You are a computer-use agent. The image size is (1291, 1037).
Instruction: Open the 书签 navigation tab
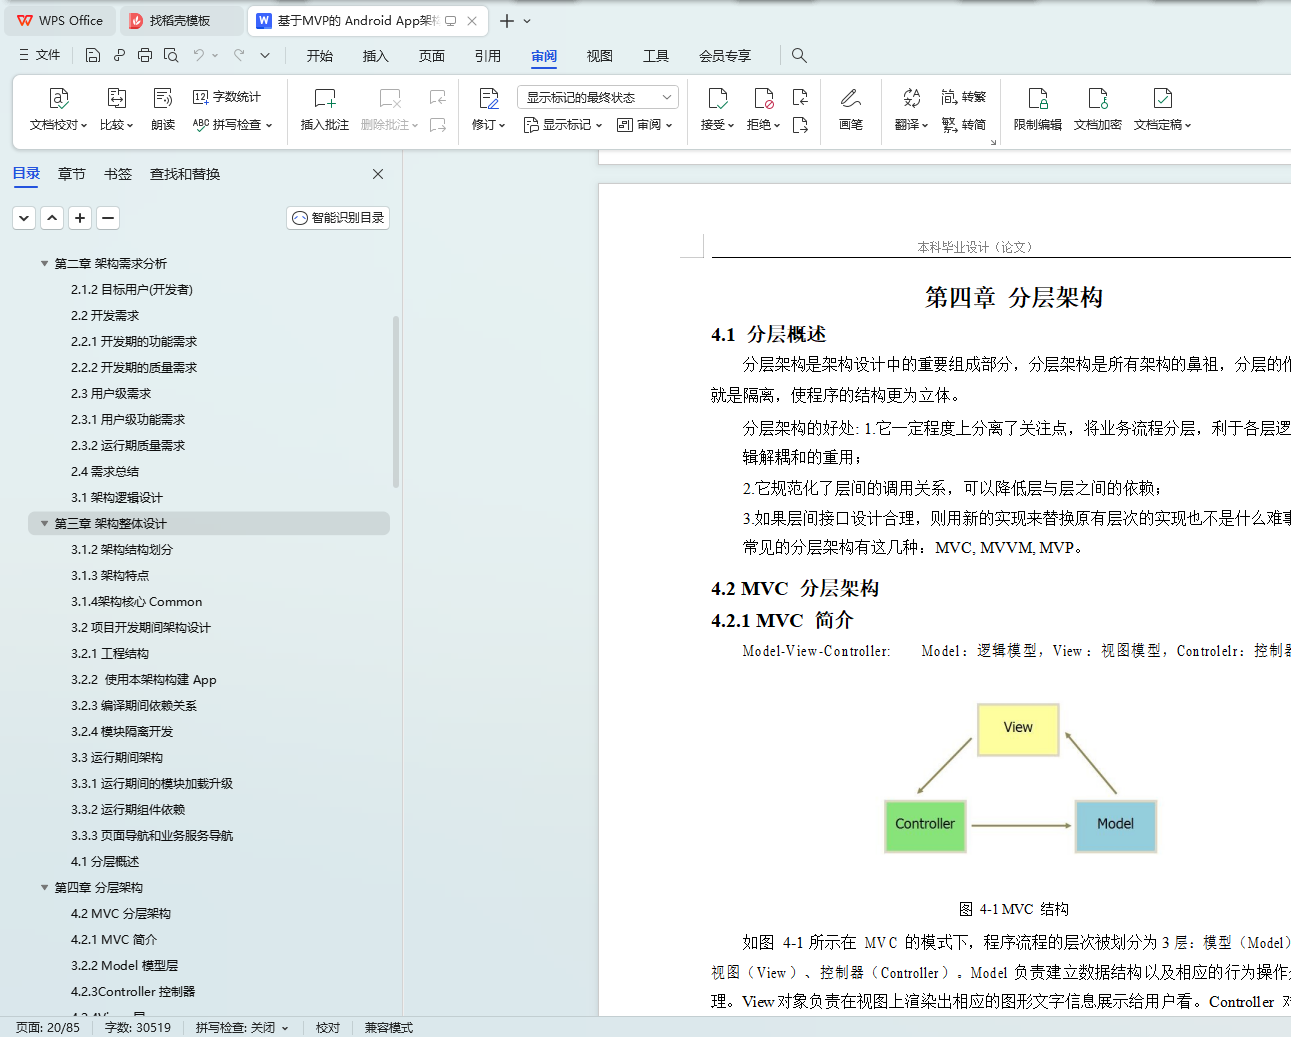pos(118,174)
